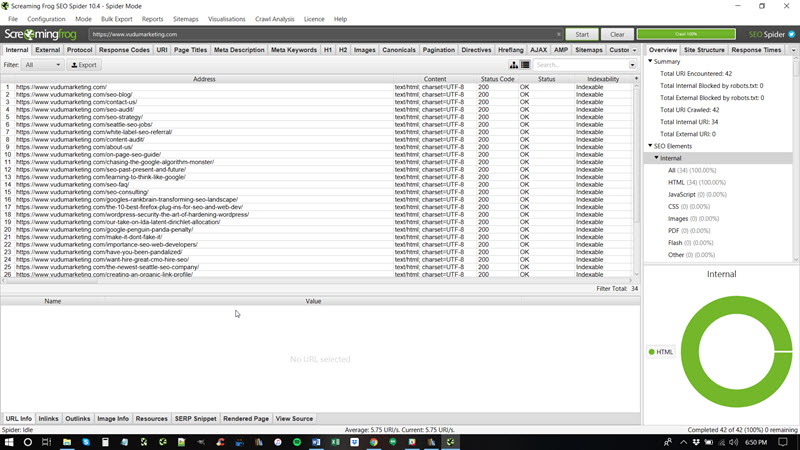Open Calculator from taskbar

pos(105,442)
